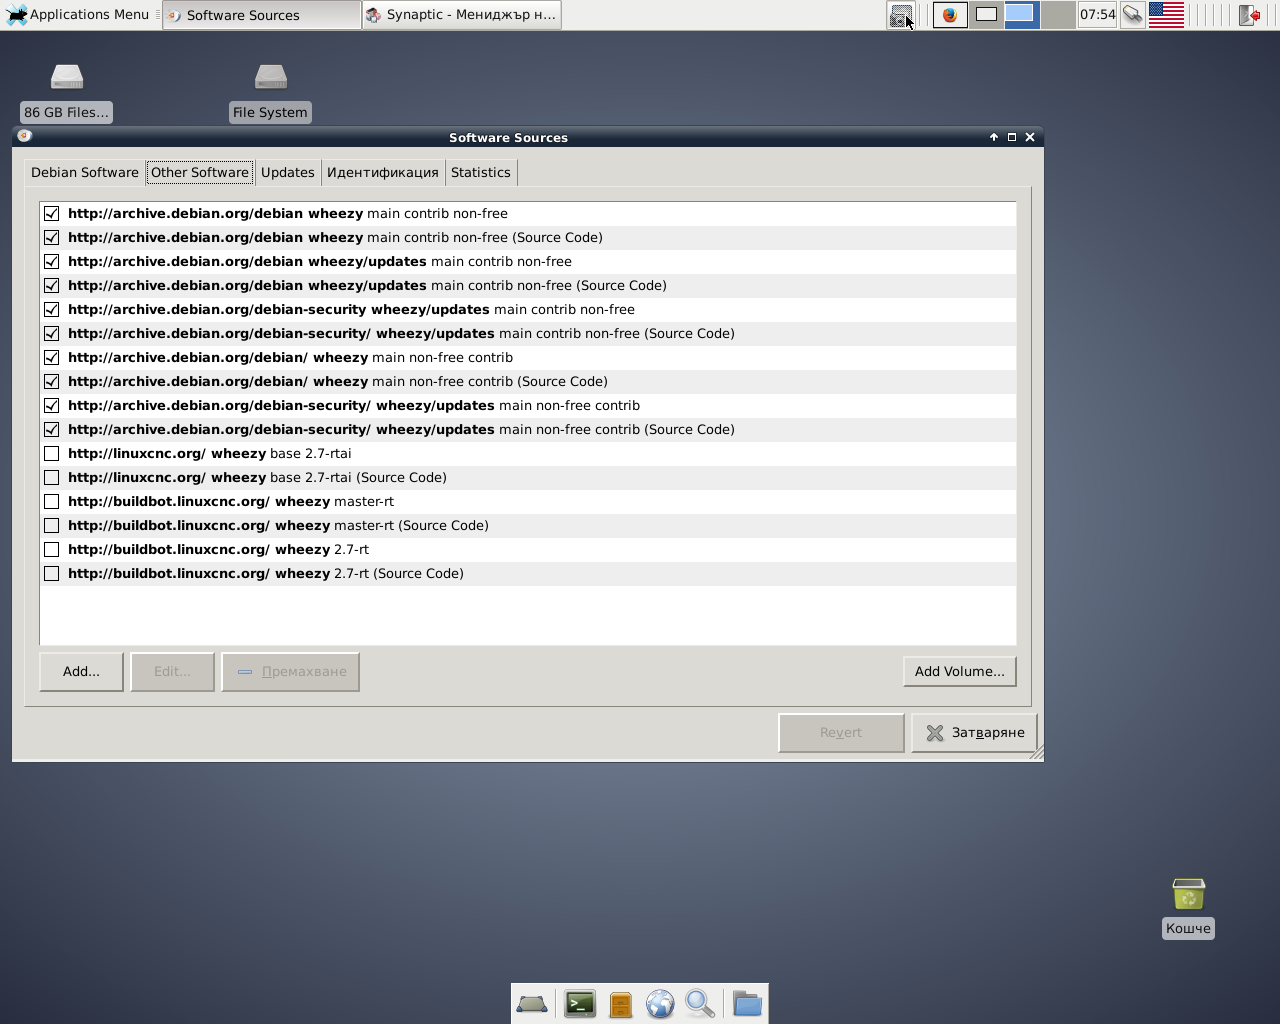Click the Revert button

click(x=841, y=733)
